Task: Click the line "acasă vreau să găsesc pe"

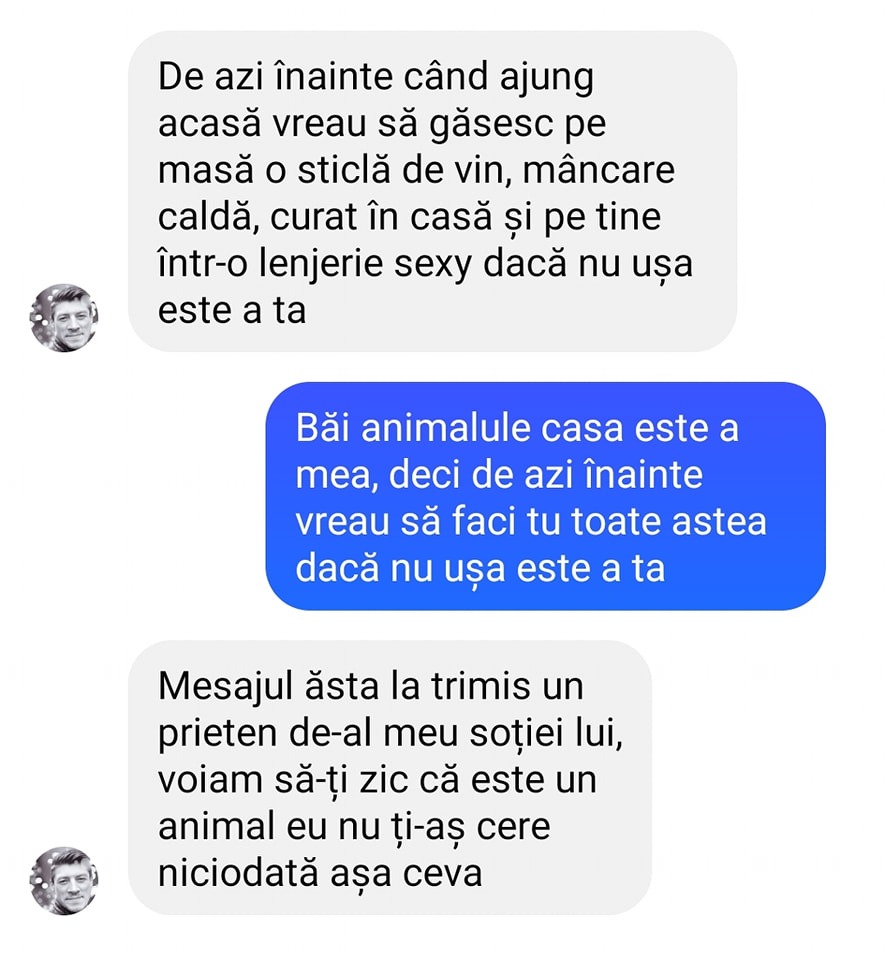Action: pyautogui.click(x=382, y=125)
